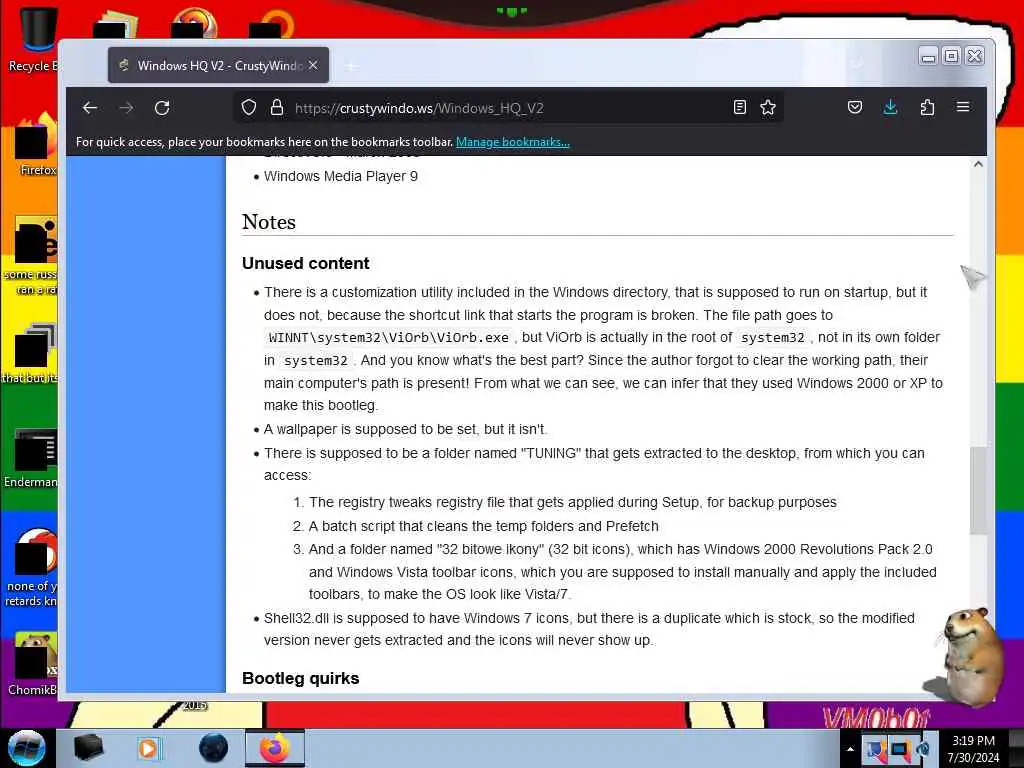Open the black box taskbar icon
Screen dimensions: 1024x768
(x=88, y=748)
